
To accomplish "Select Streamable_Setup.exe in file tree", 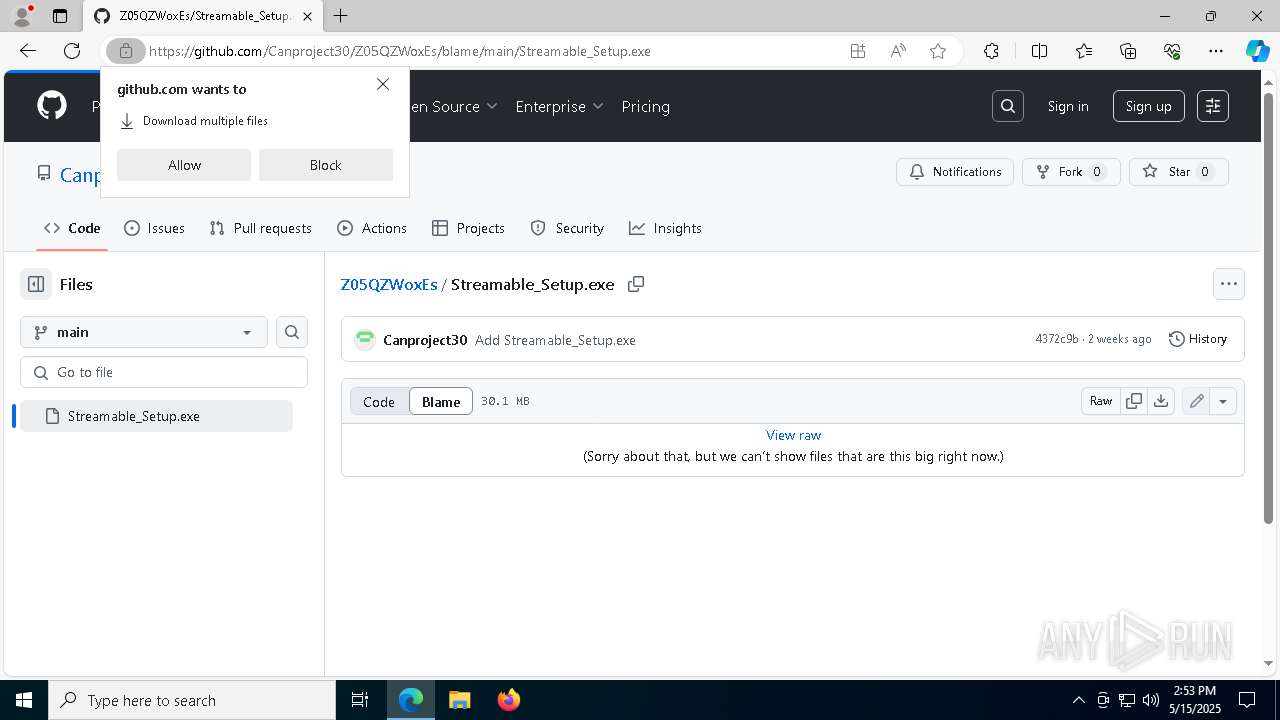I will [156, 416].
